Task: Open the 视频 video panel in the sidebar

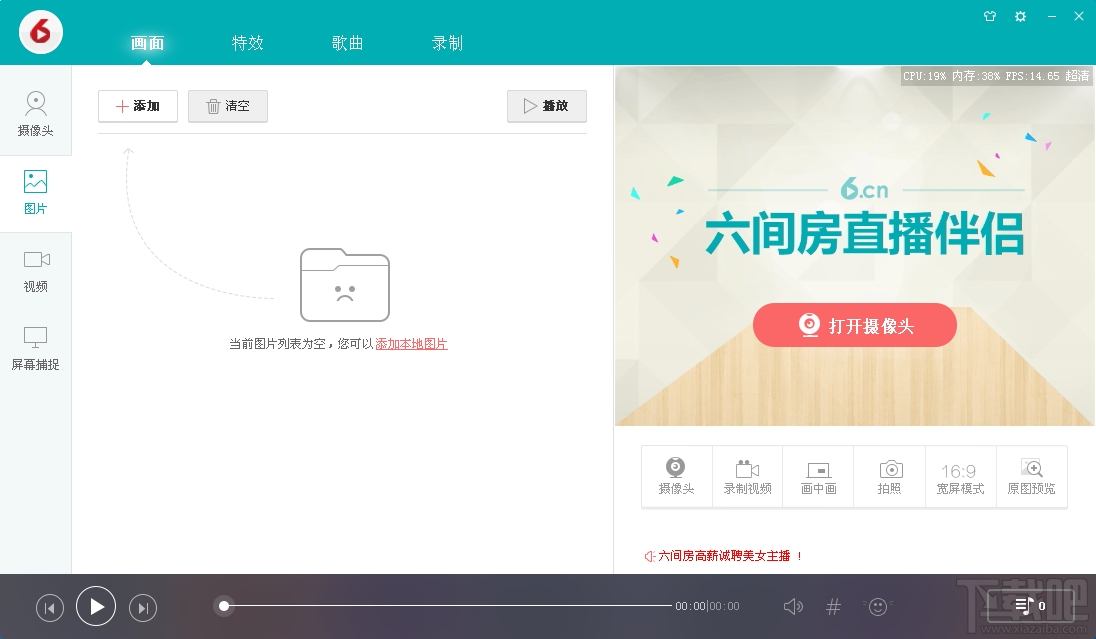Action: click(36, 271)
